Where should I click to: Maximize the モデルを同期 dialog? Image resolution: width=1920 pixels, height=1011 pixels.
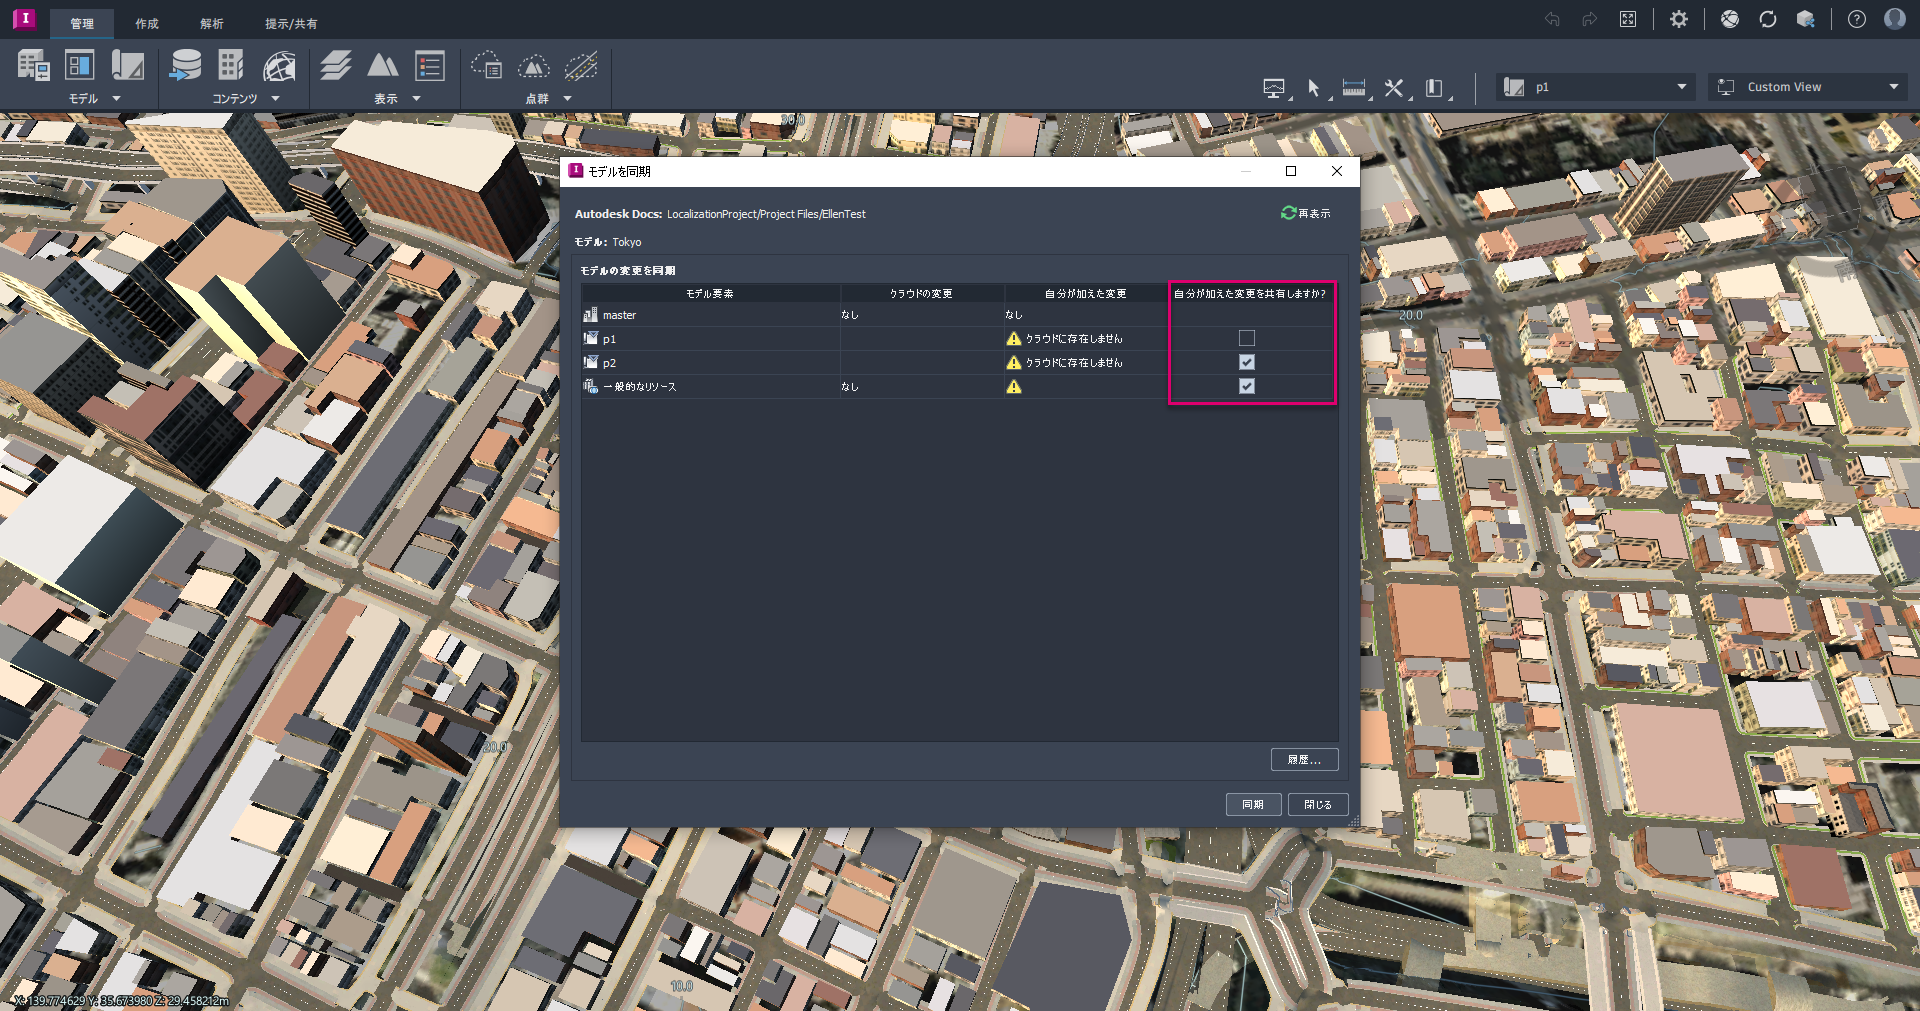pos(1291,171)
